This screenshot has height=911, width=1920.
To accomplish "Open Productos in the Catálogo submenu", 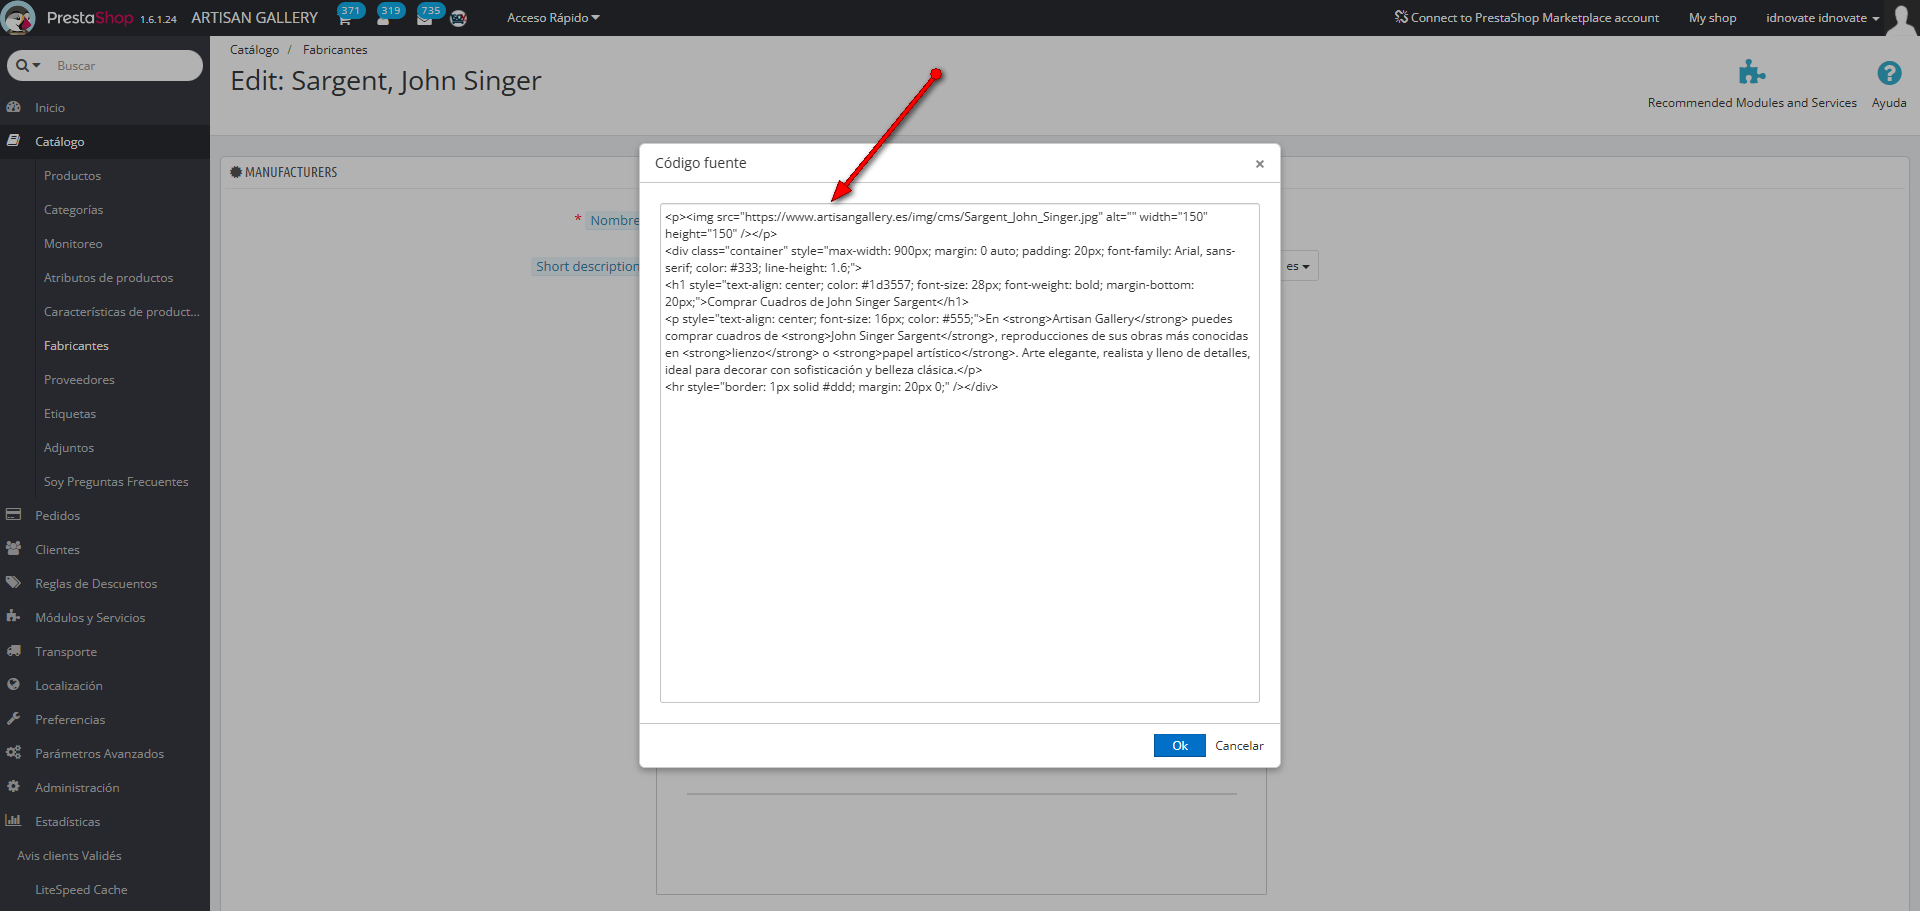I will click(x=72, y=175).
